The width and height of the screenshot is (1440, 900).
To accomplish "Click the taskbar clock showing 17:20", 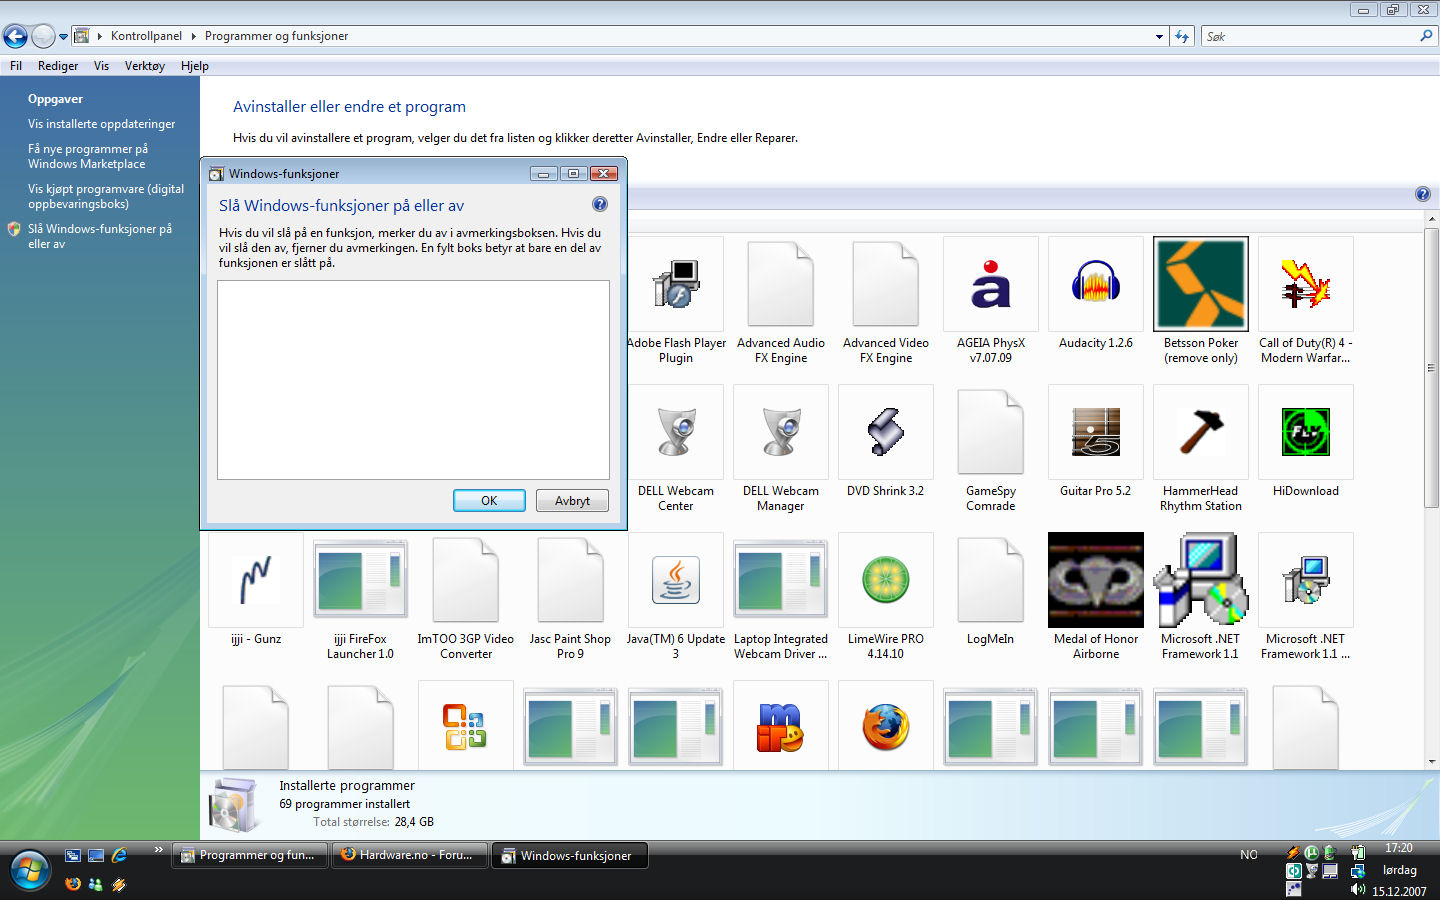I will click(1399, 848).
